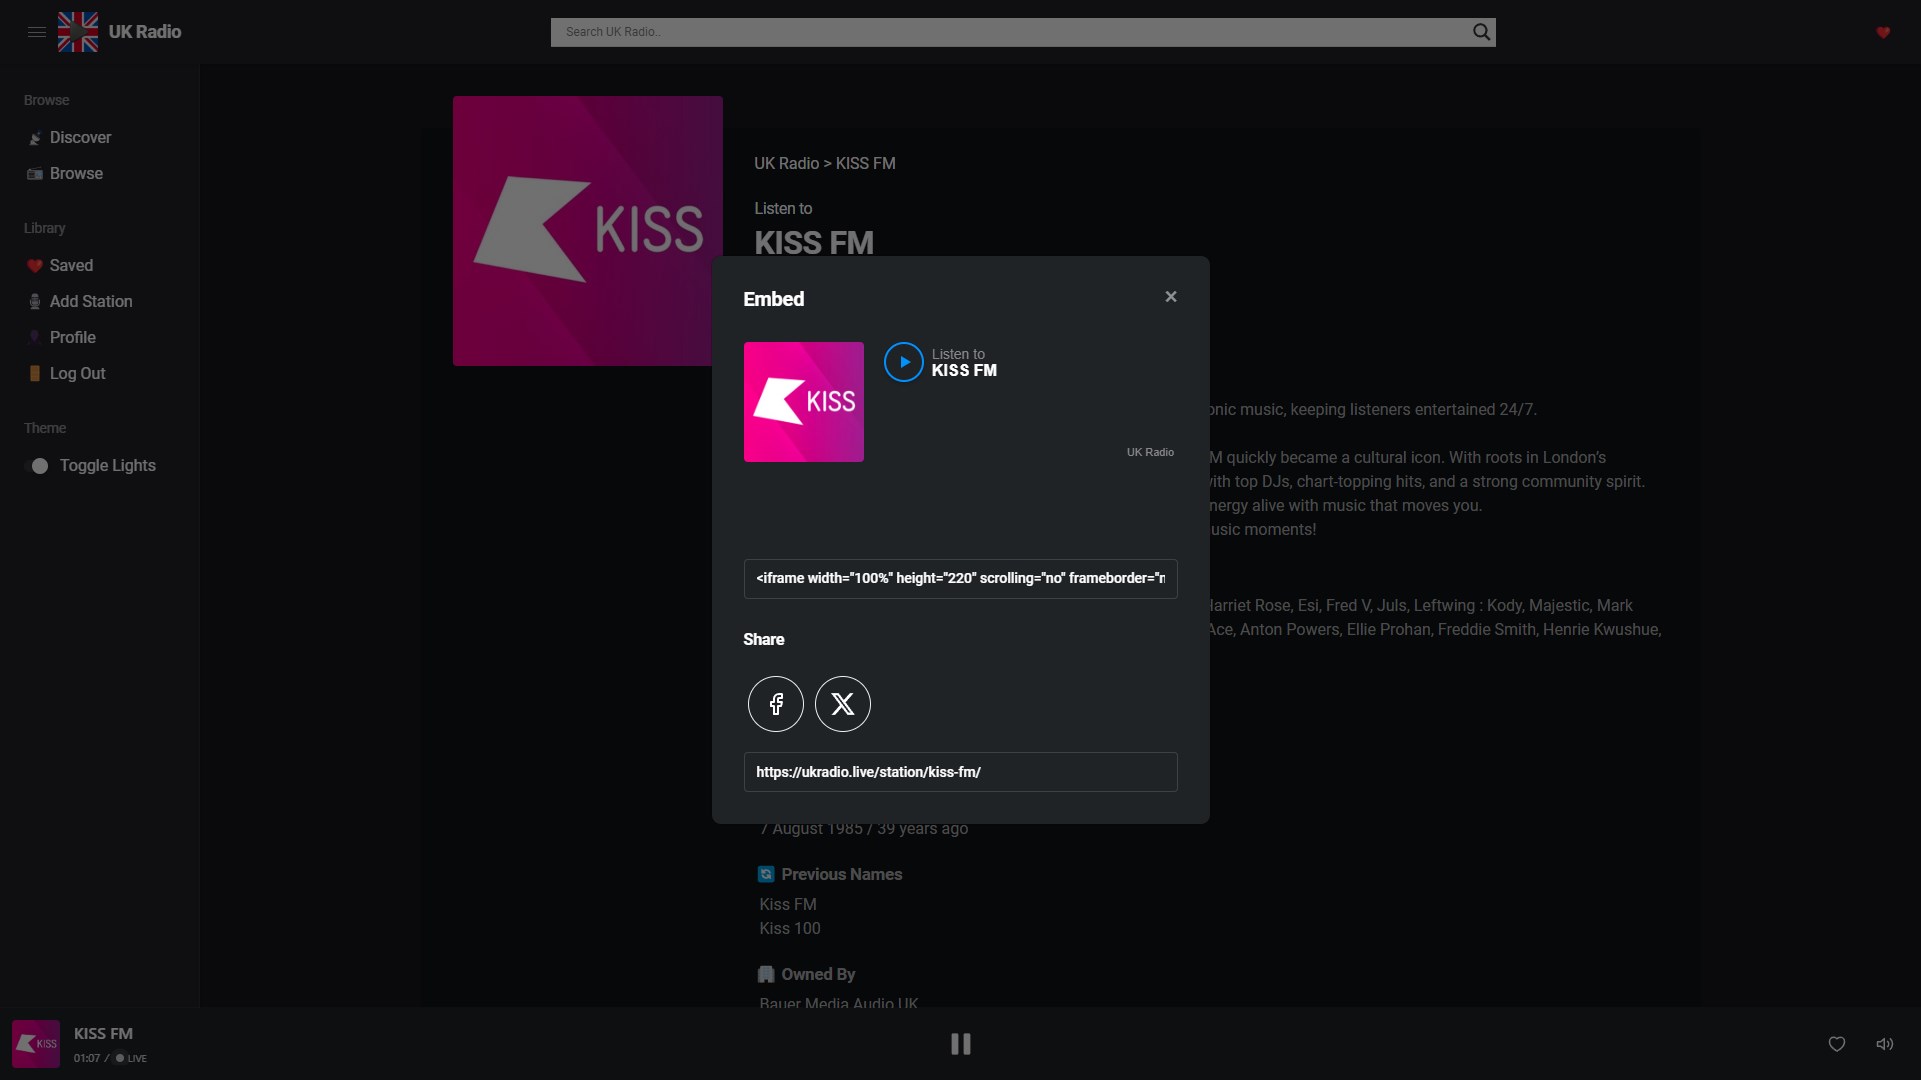Select the iframe embed code field
The width and height of the screenshot is (1921, 1080).
[x=960, y=579]
